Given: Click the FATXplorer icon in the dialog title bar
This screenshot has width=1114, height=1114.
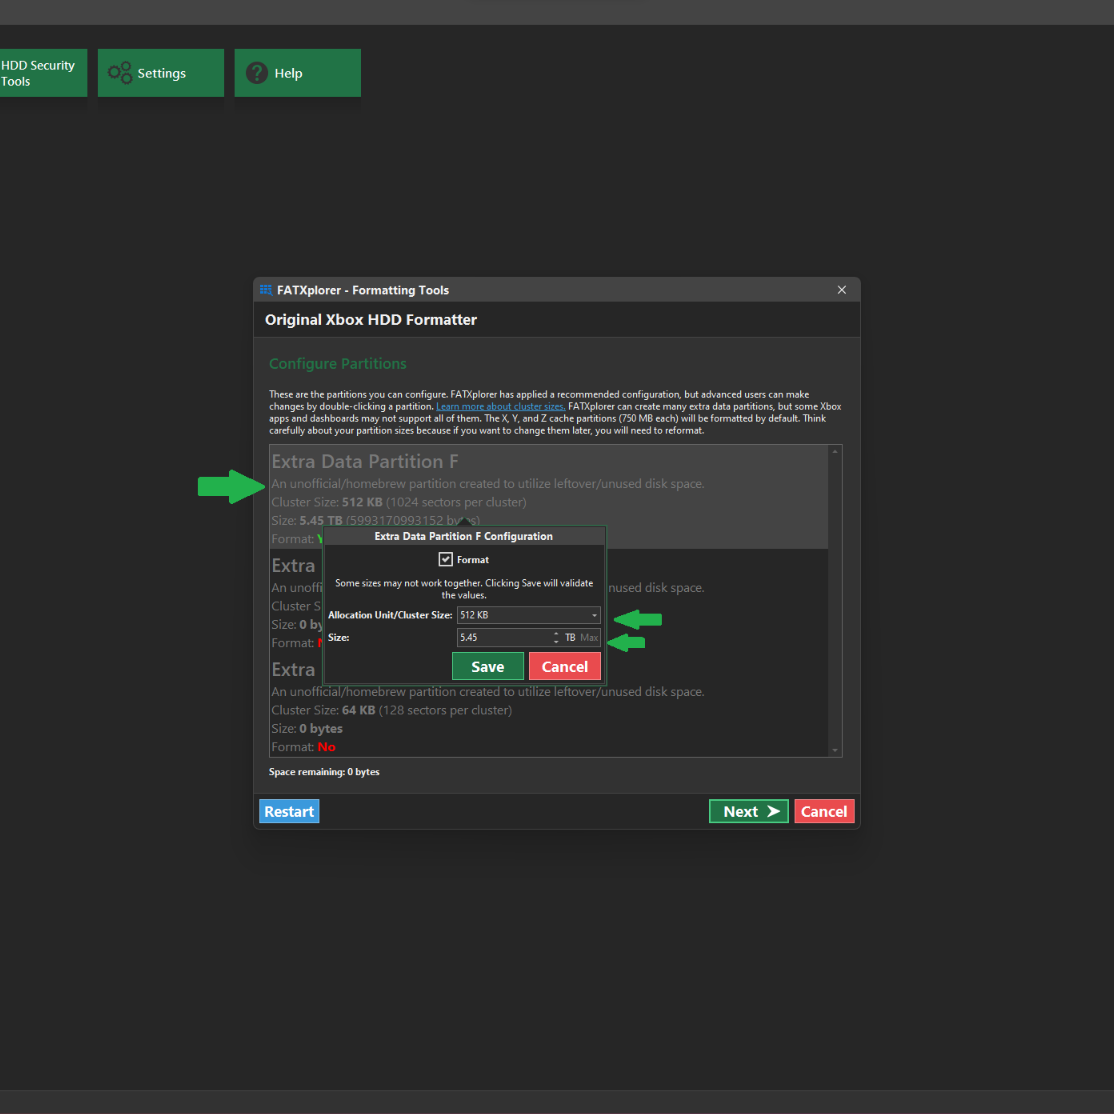Looking at the screenshot, I should 266,290.
